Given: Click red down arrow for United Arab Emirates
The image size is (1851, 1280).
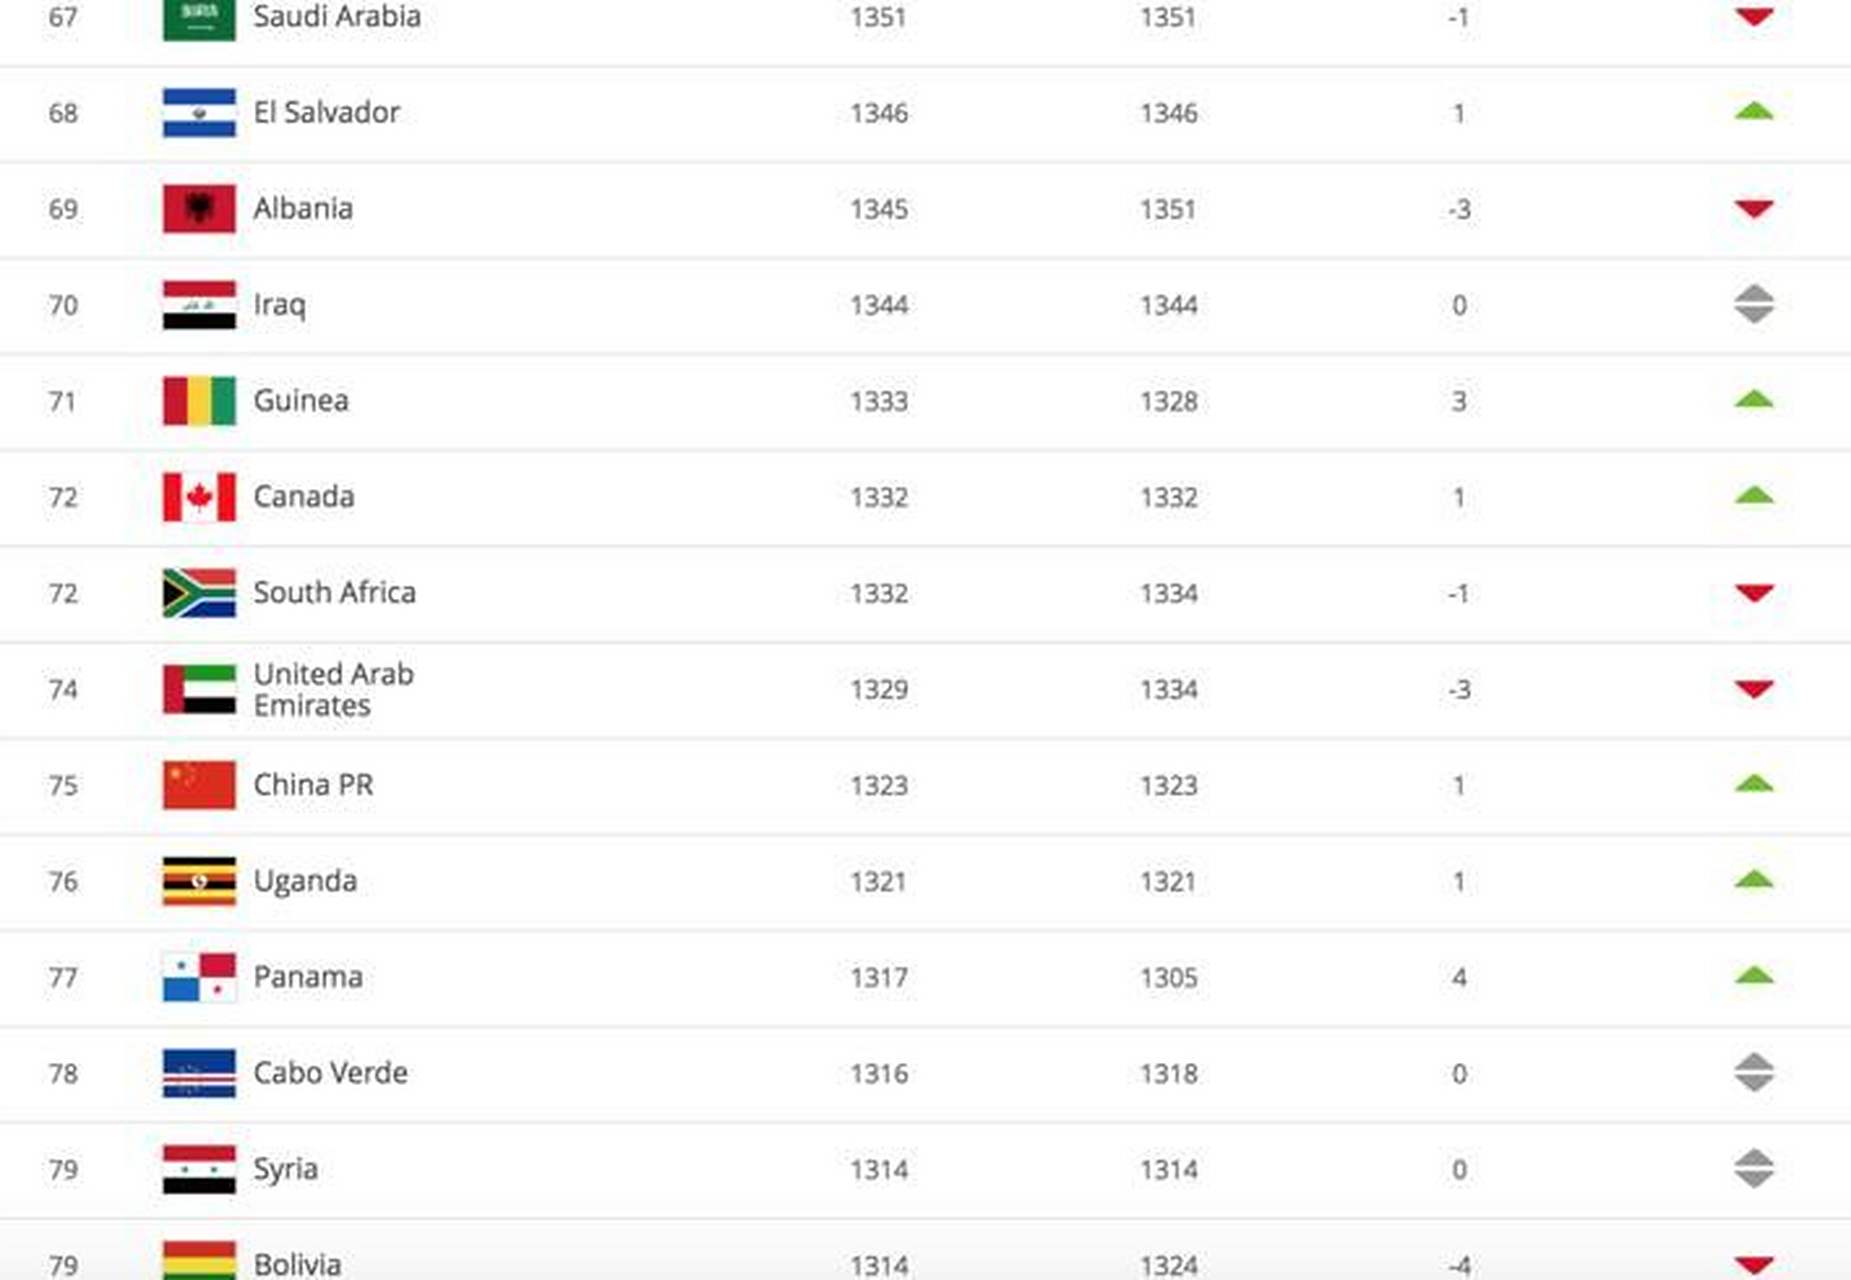Looking at the screenshot, I should [x=1753, y=689].
